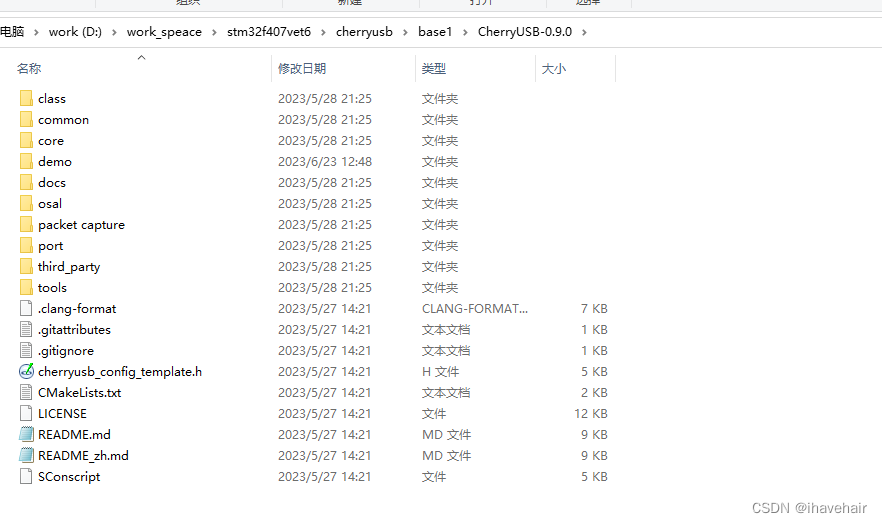Click the .gitignore file icon

point(26,350)
